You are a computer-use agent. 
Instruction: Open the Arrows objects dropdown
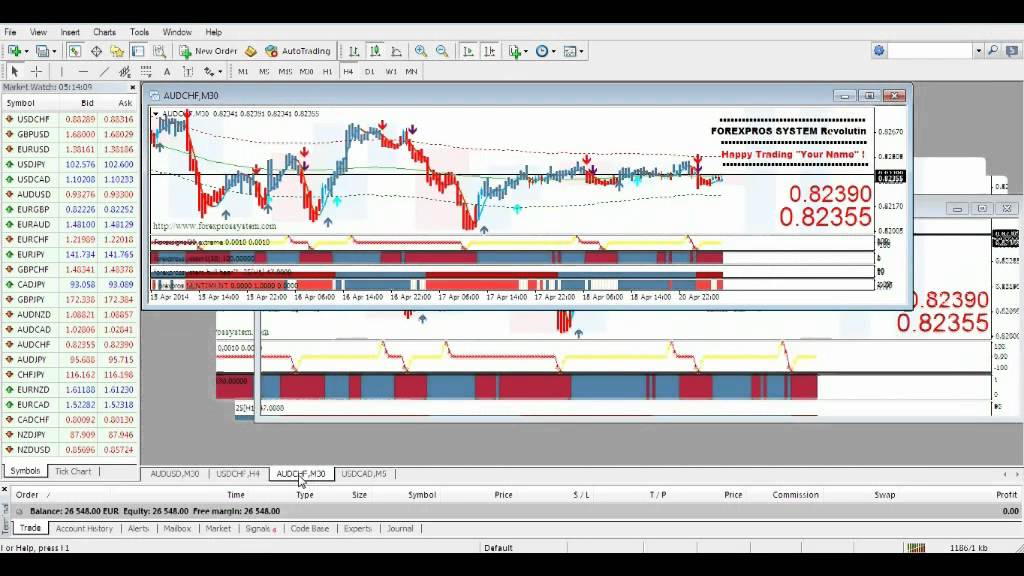212,71
